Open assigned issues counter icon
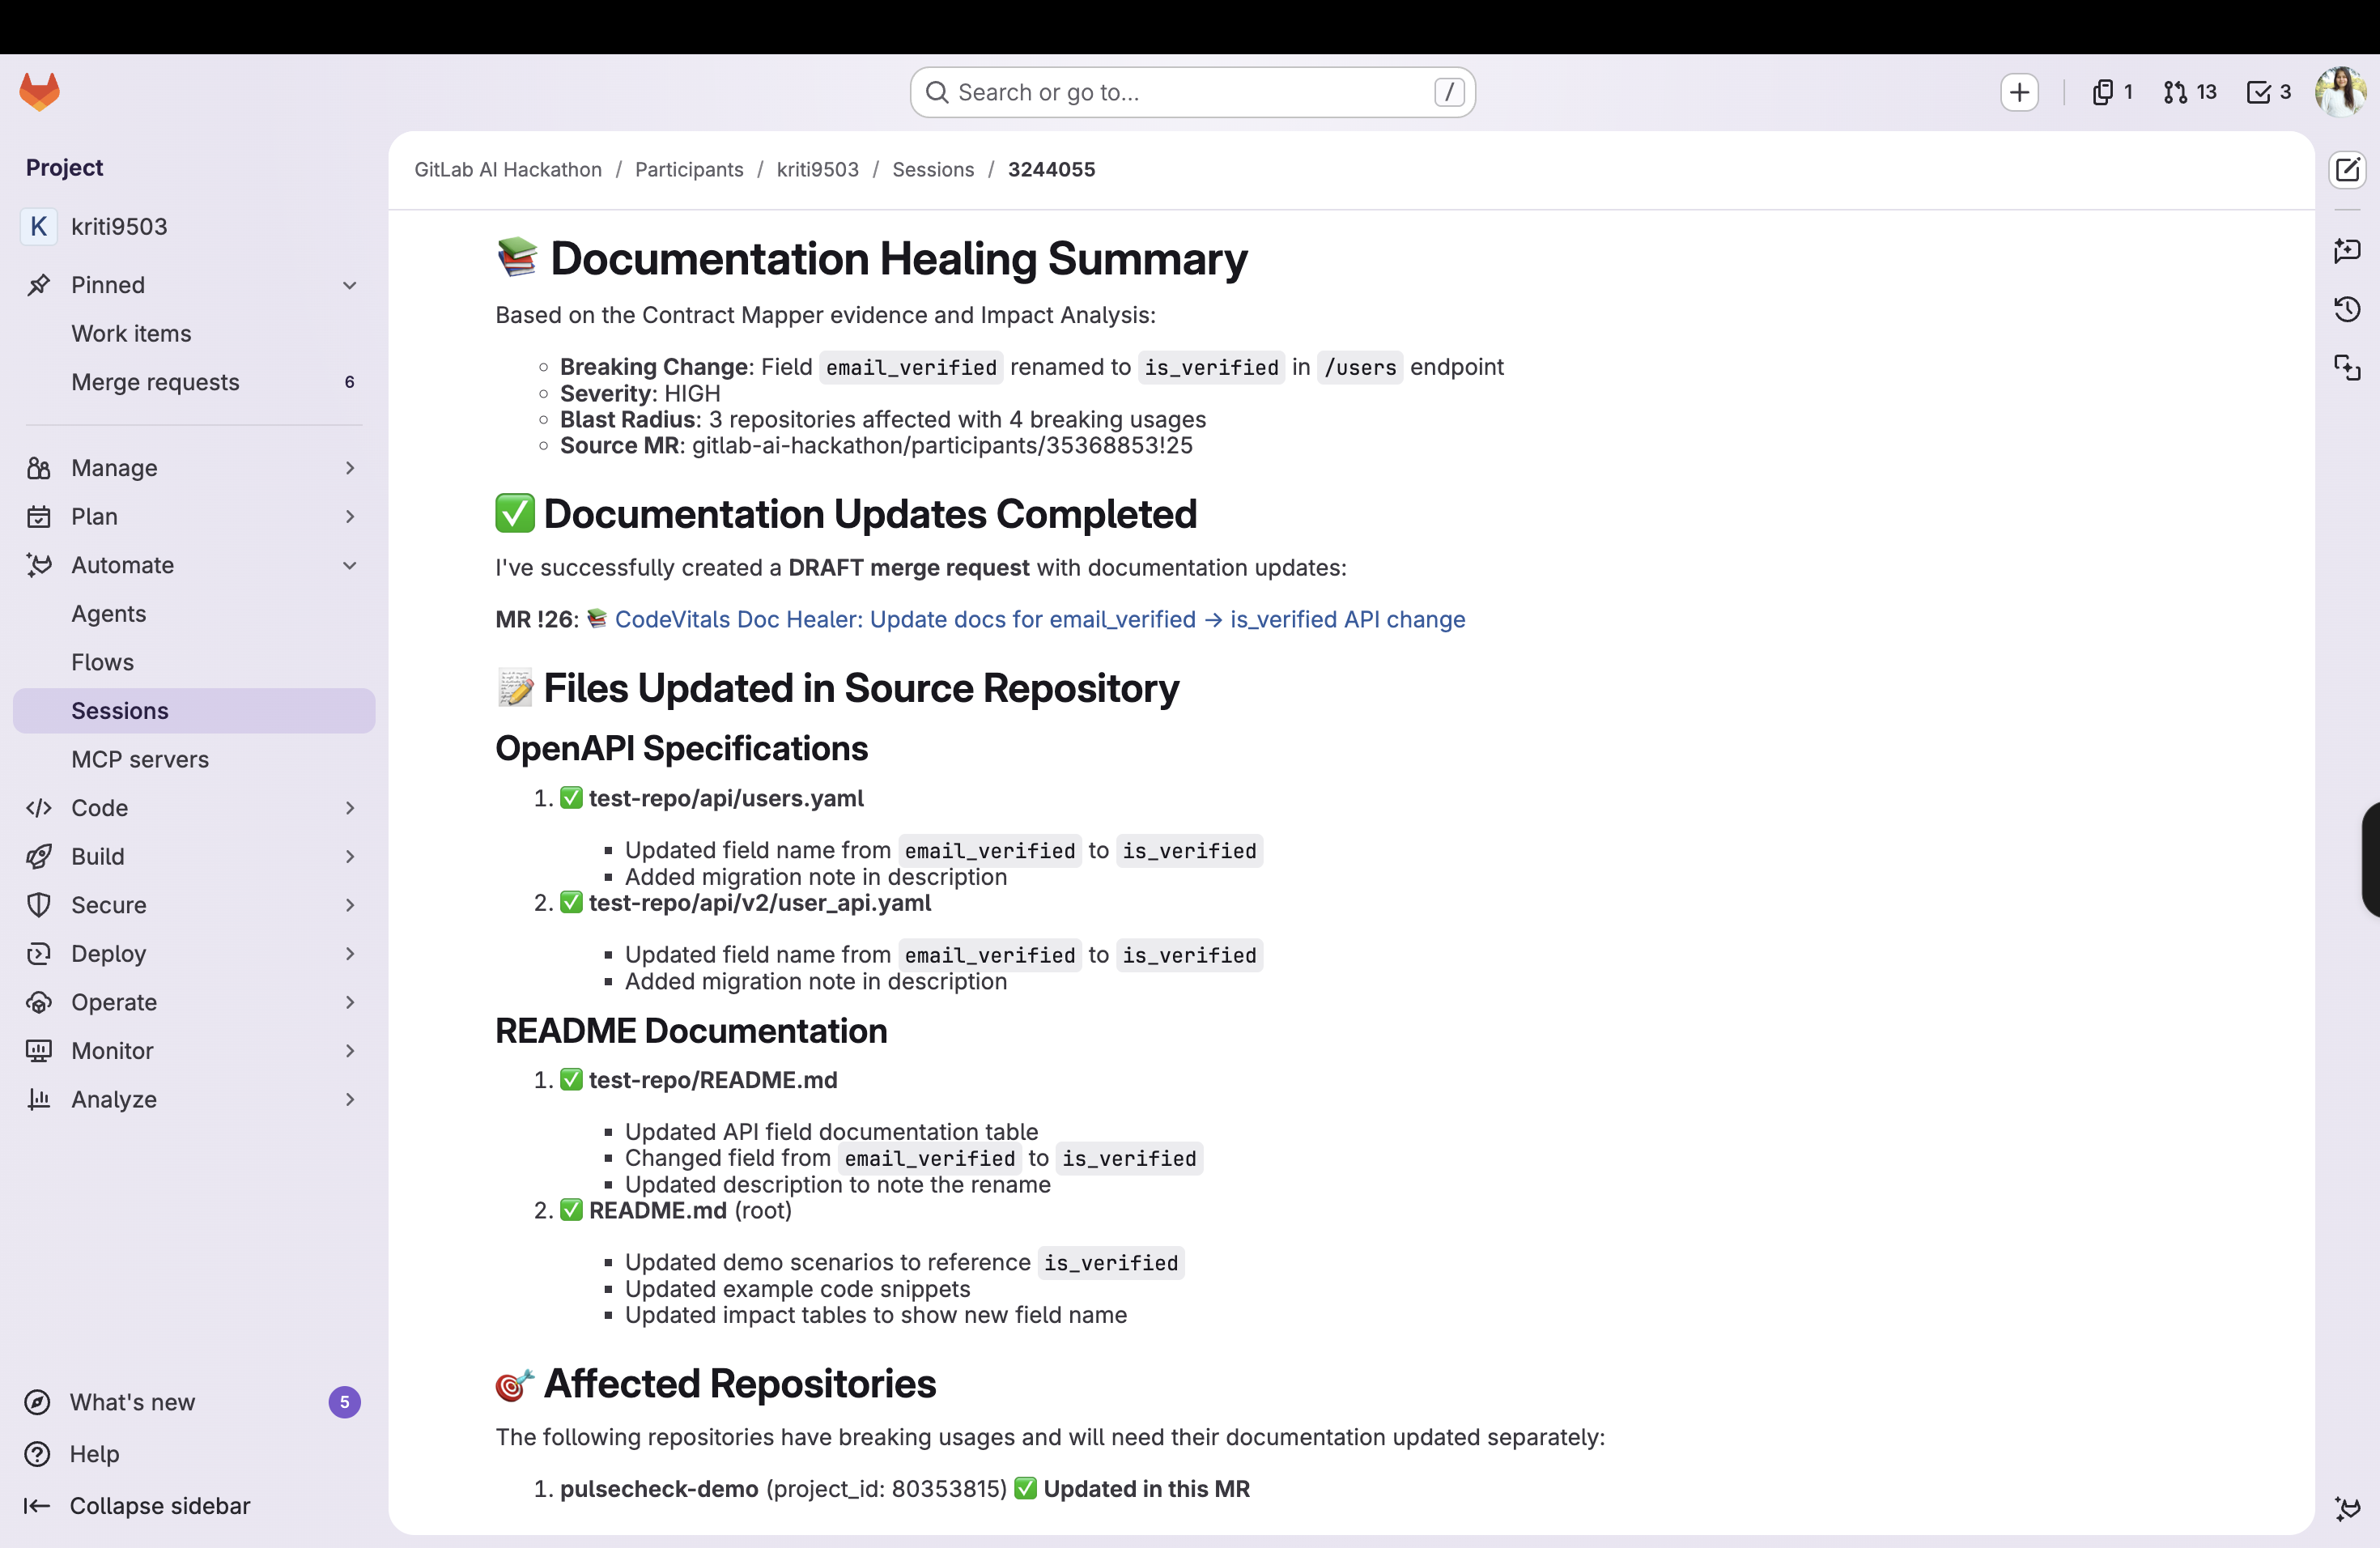Image resolution: width=2380 pixels, height=1548 pixels. click(2111, 92)
